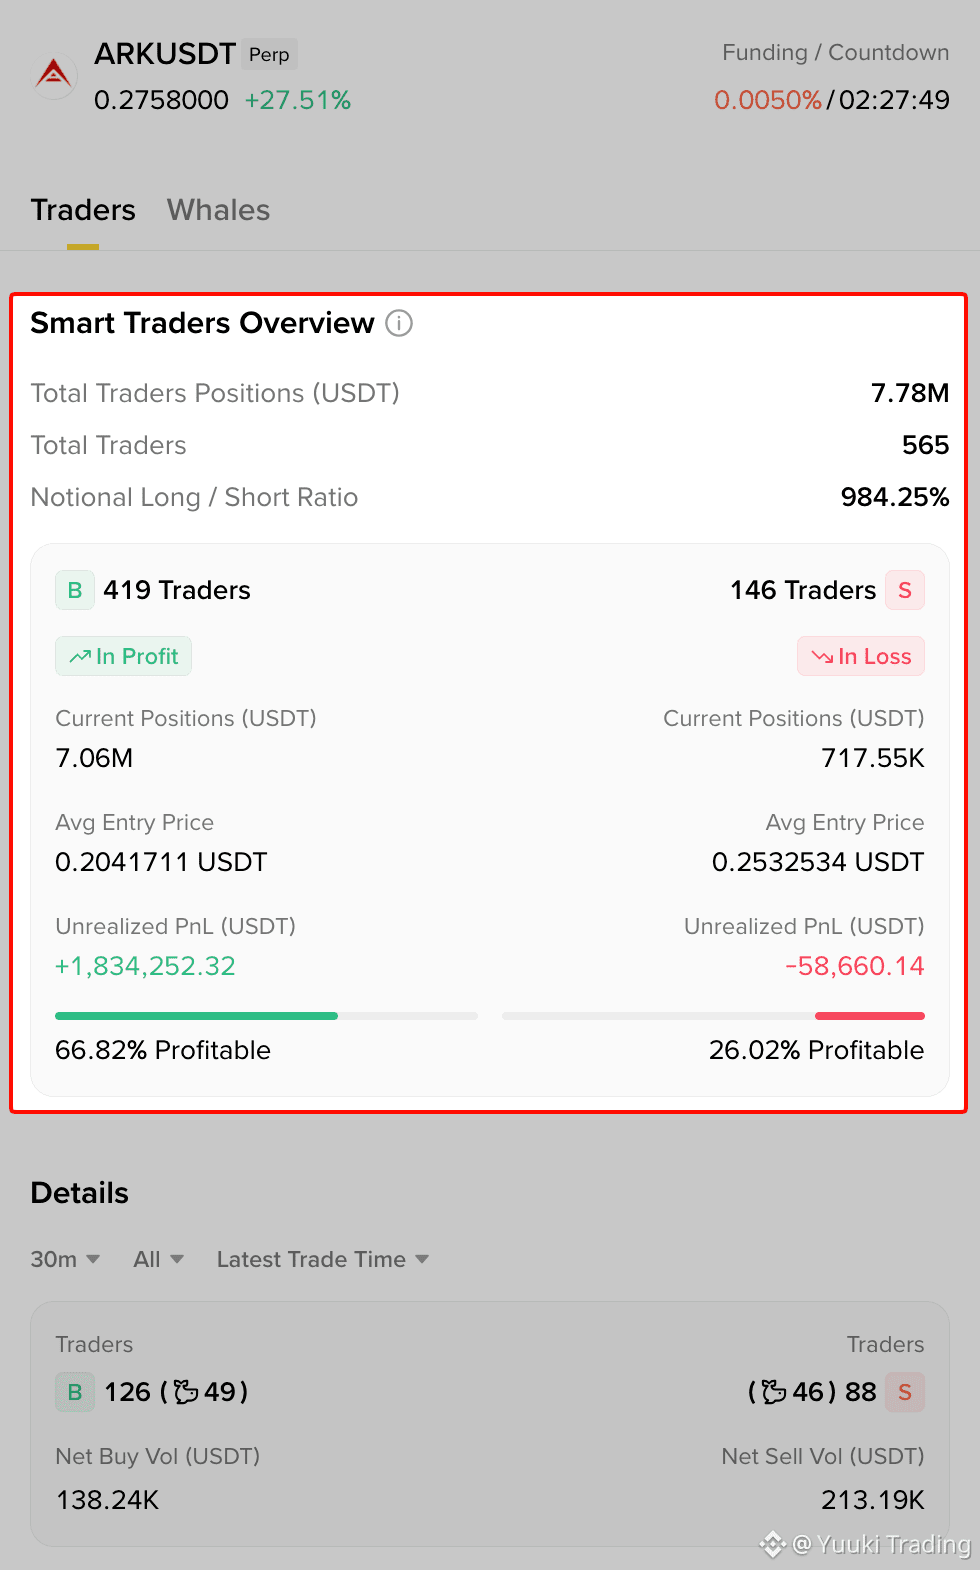
Task: Tap the red 26.02% Profitable progress bar
Action: coord(713,1016)
